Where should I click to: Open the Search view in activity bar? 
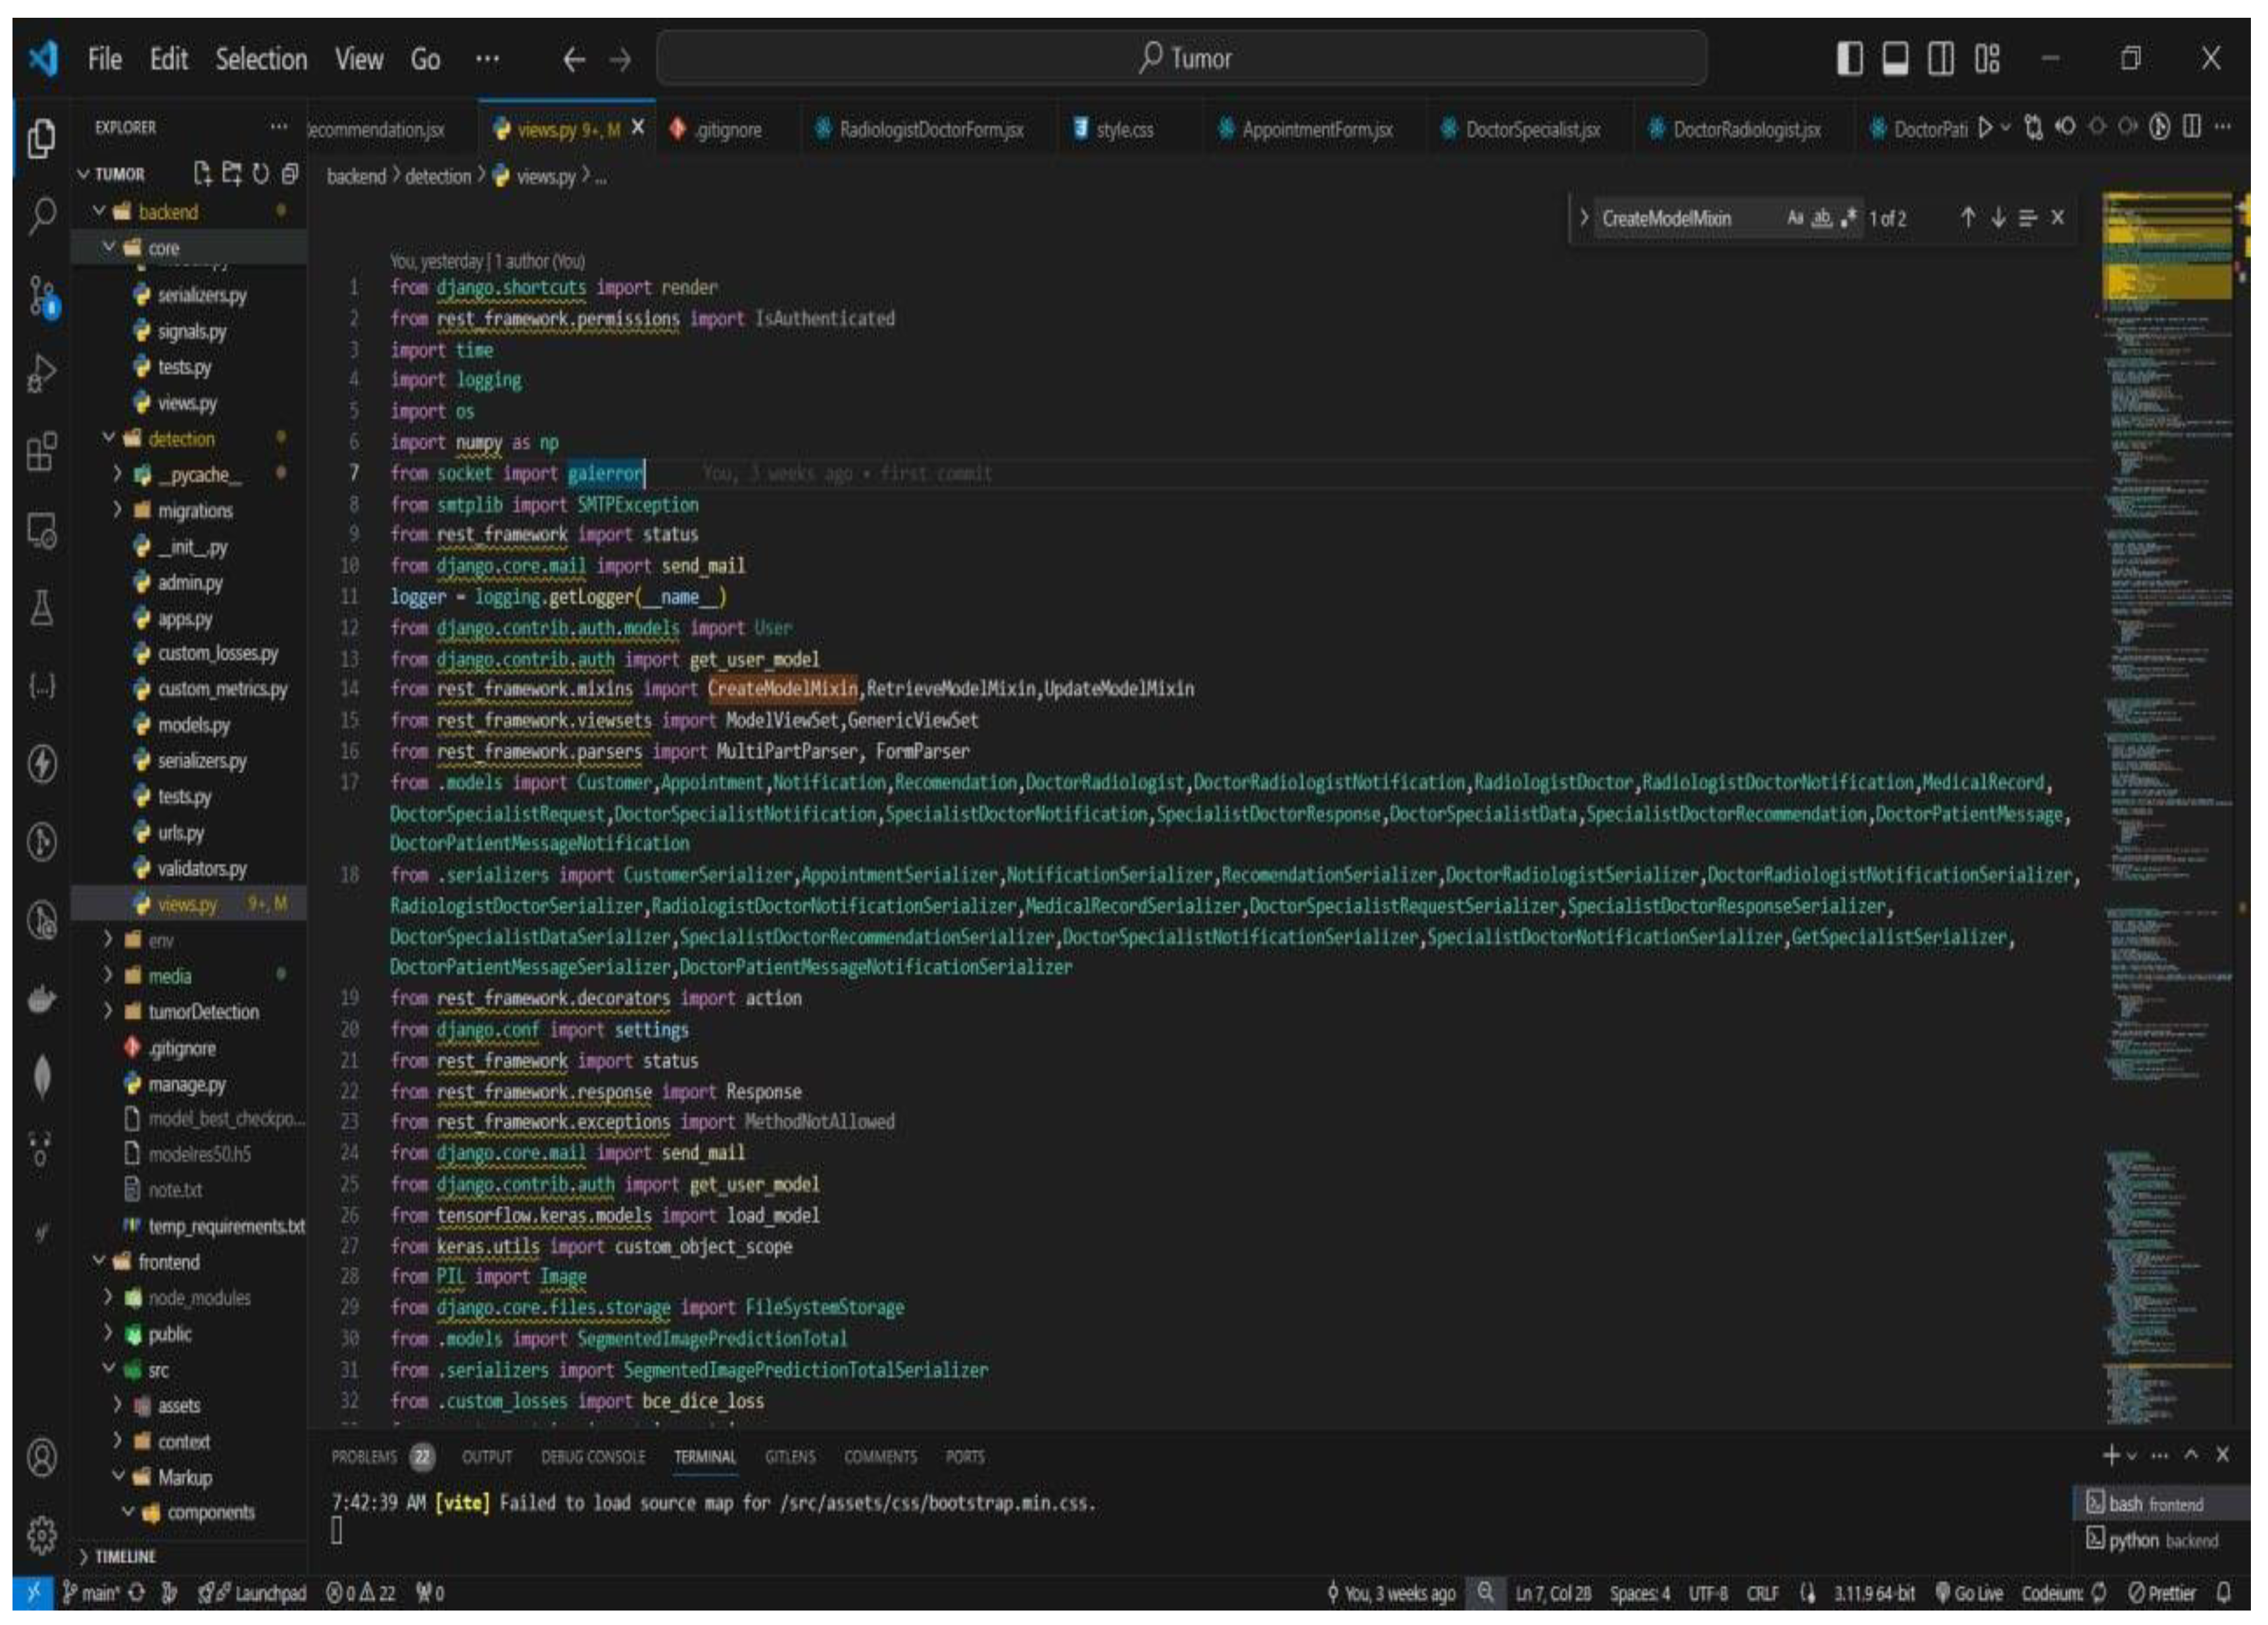[42, 215]
